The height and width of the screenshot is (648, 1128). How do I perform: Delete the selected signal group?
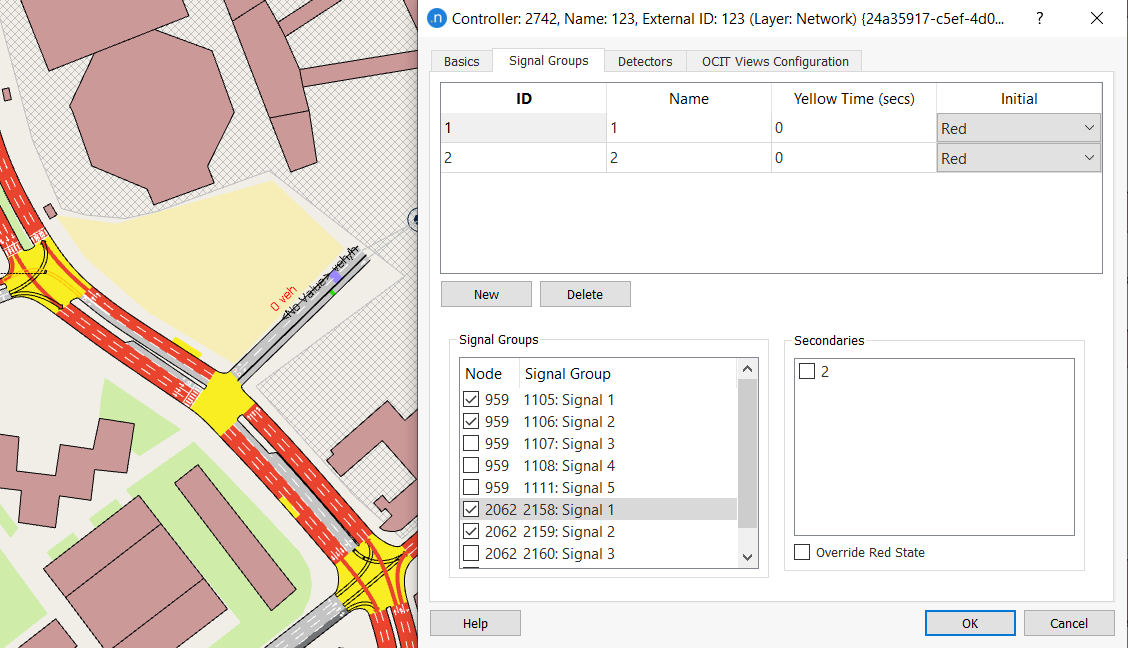tap(585, 293)
